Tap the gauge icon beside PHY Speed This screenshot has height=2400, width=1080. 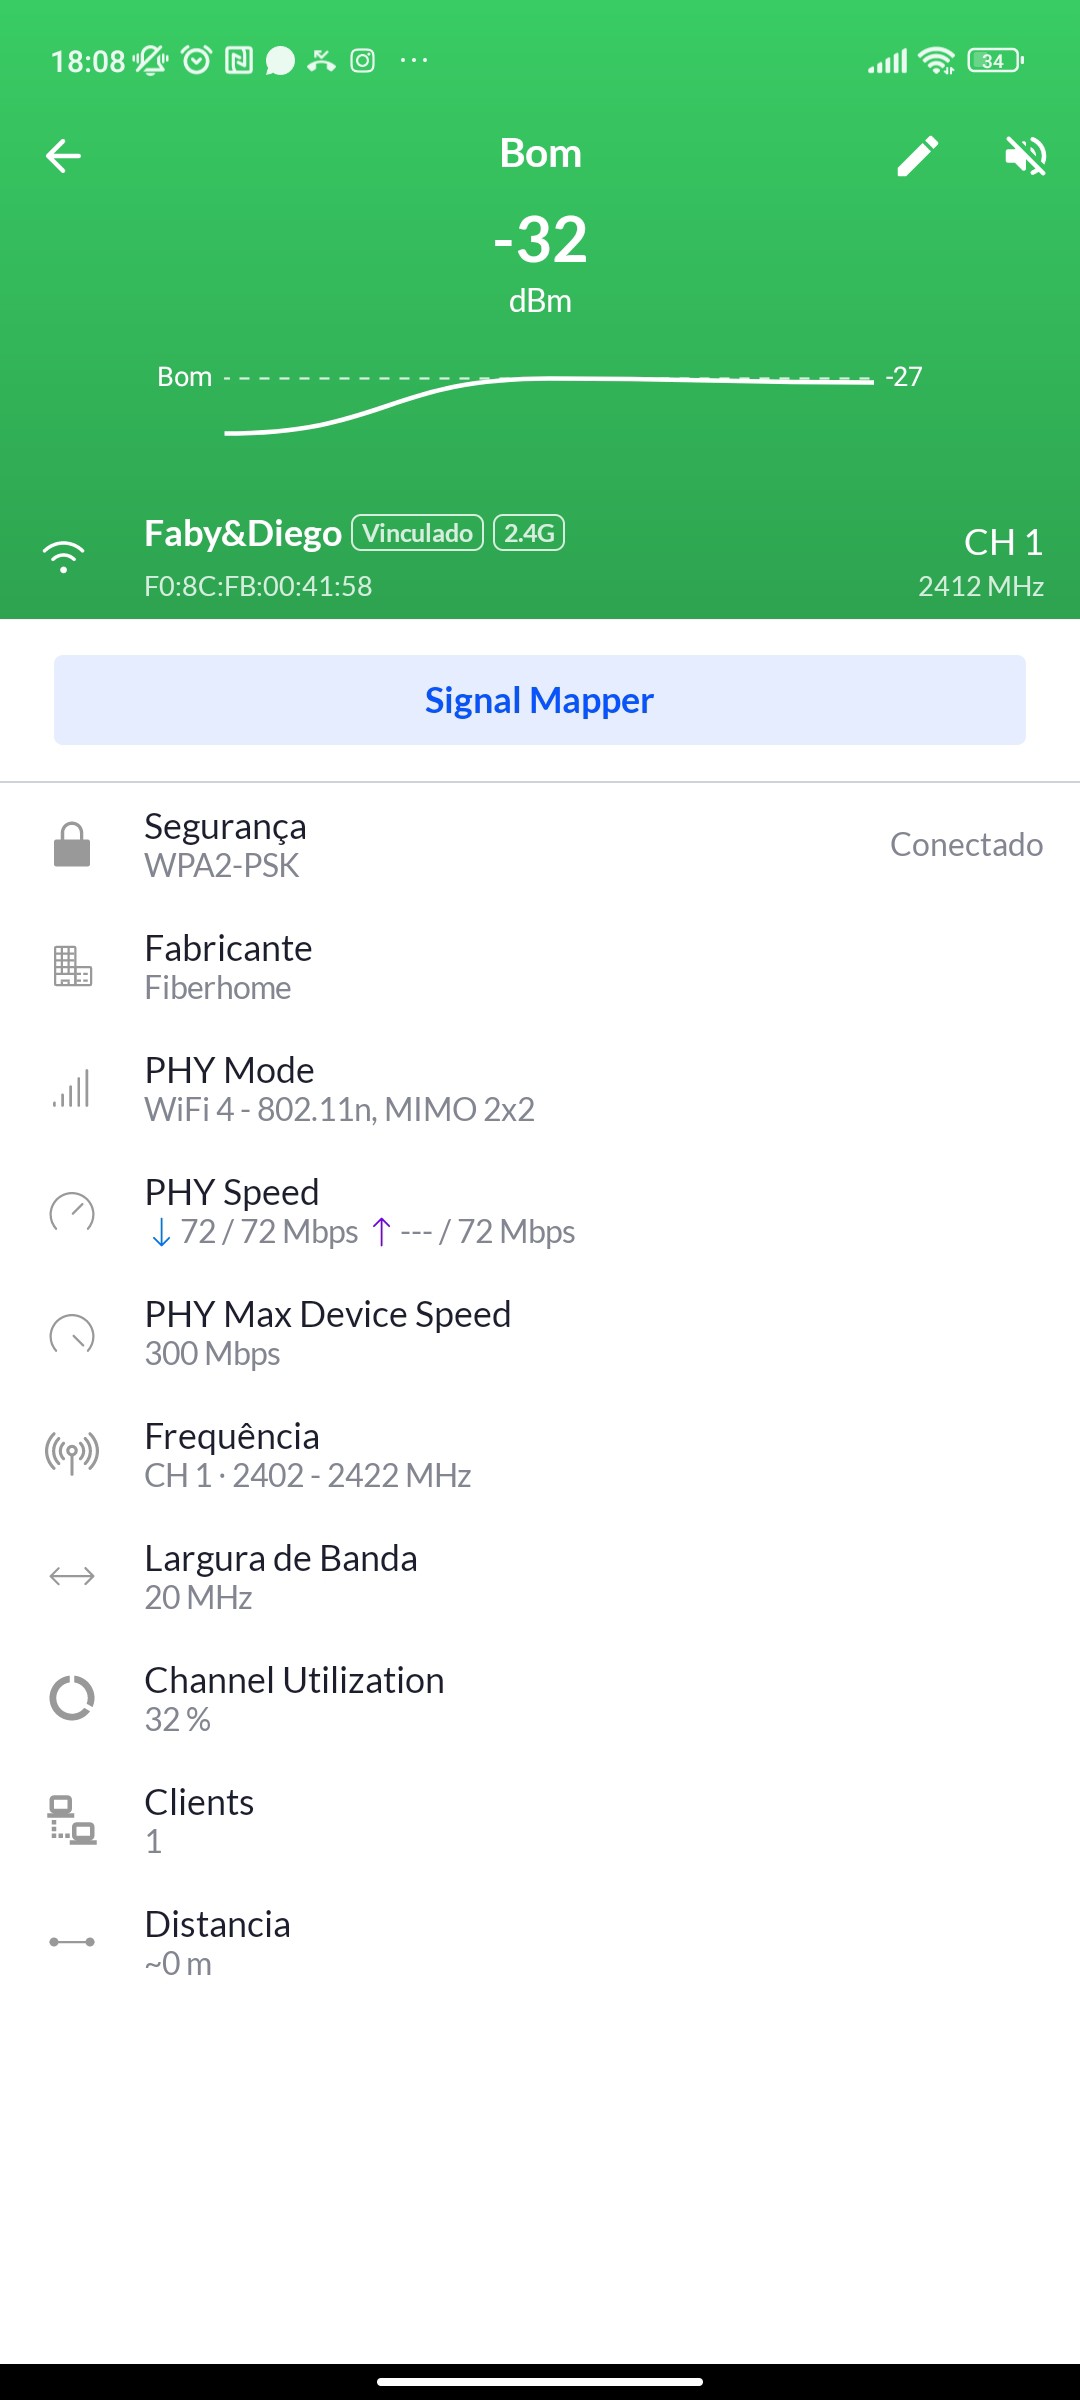click(72, 1212)
